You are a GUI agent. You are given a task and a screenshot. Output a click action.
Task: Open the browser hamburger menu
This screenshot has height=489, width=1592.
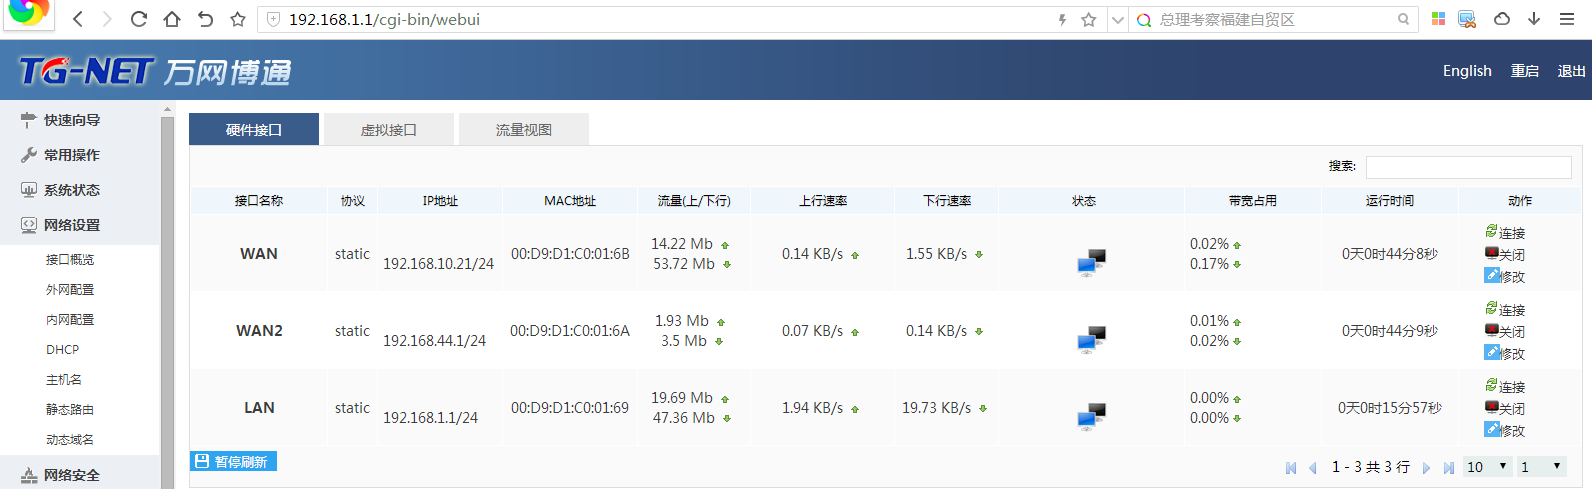click(1567, 19)
